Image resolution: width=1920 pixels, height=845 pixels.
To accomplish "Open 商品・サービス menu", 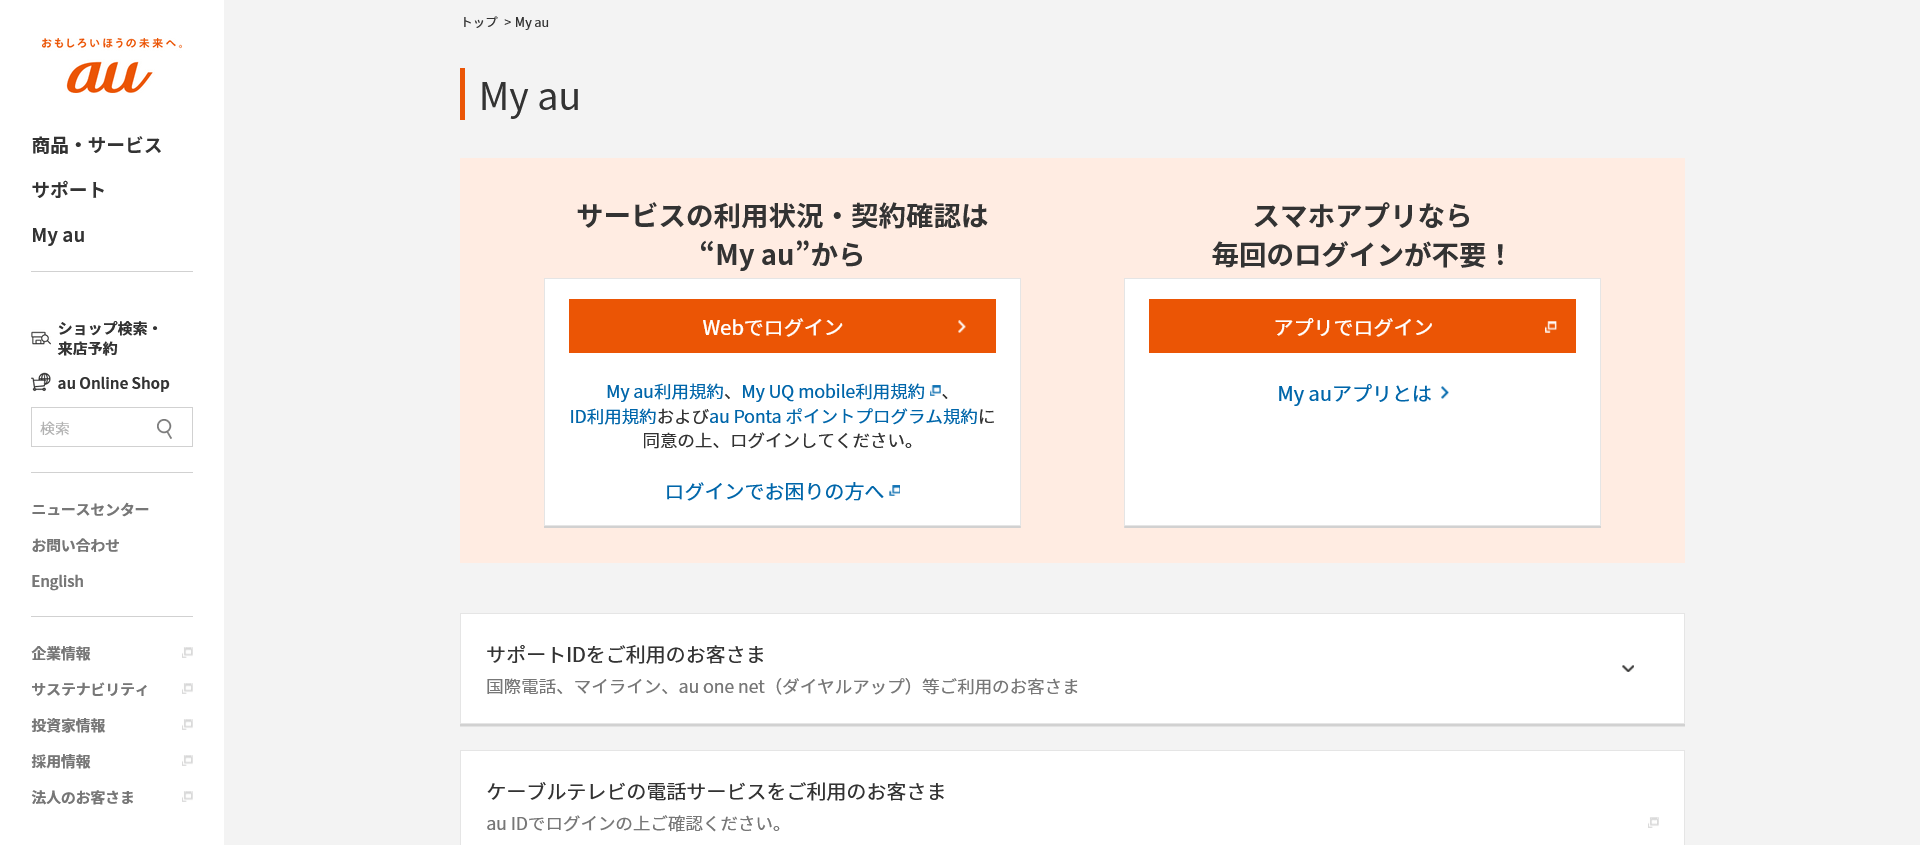I will (x=96, y=145).
